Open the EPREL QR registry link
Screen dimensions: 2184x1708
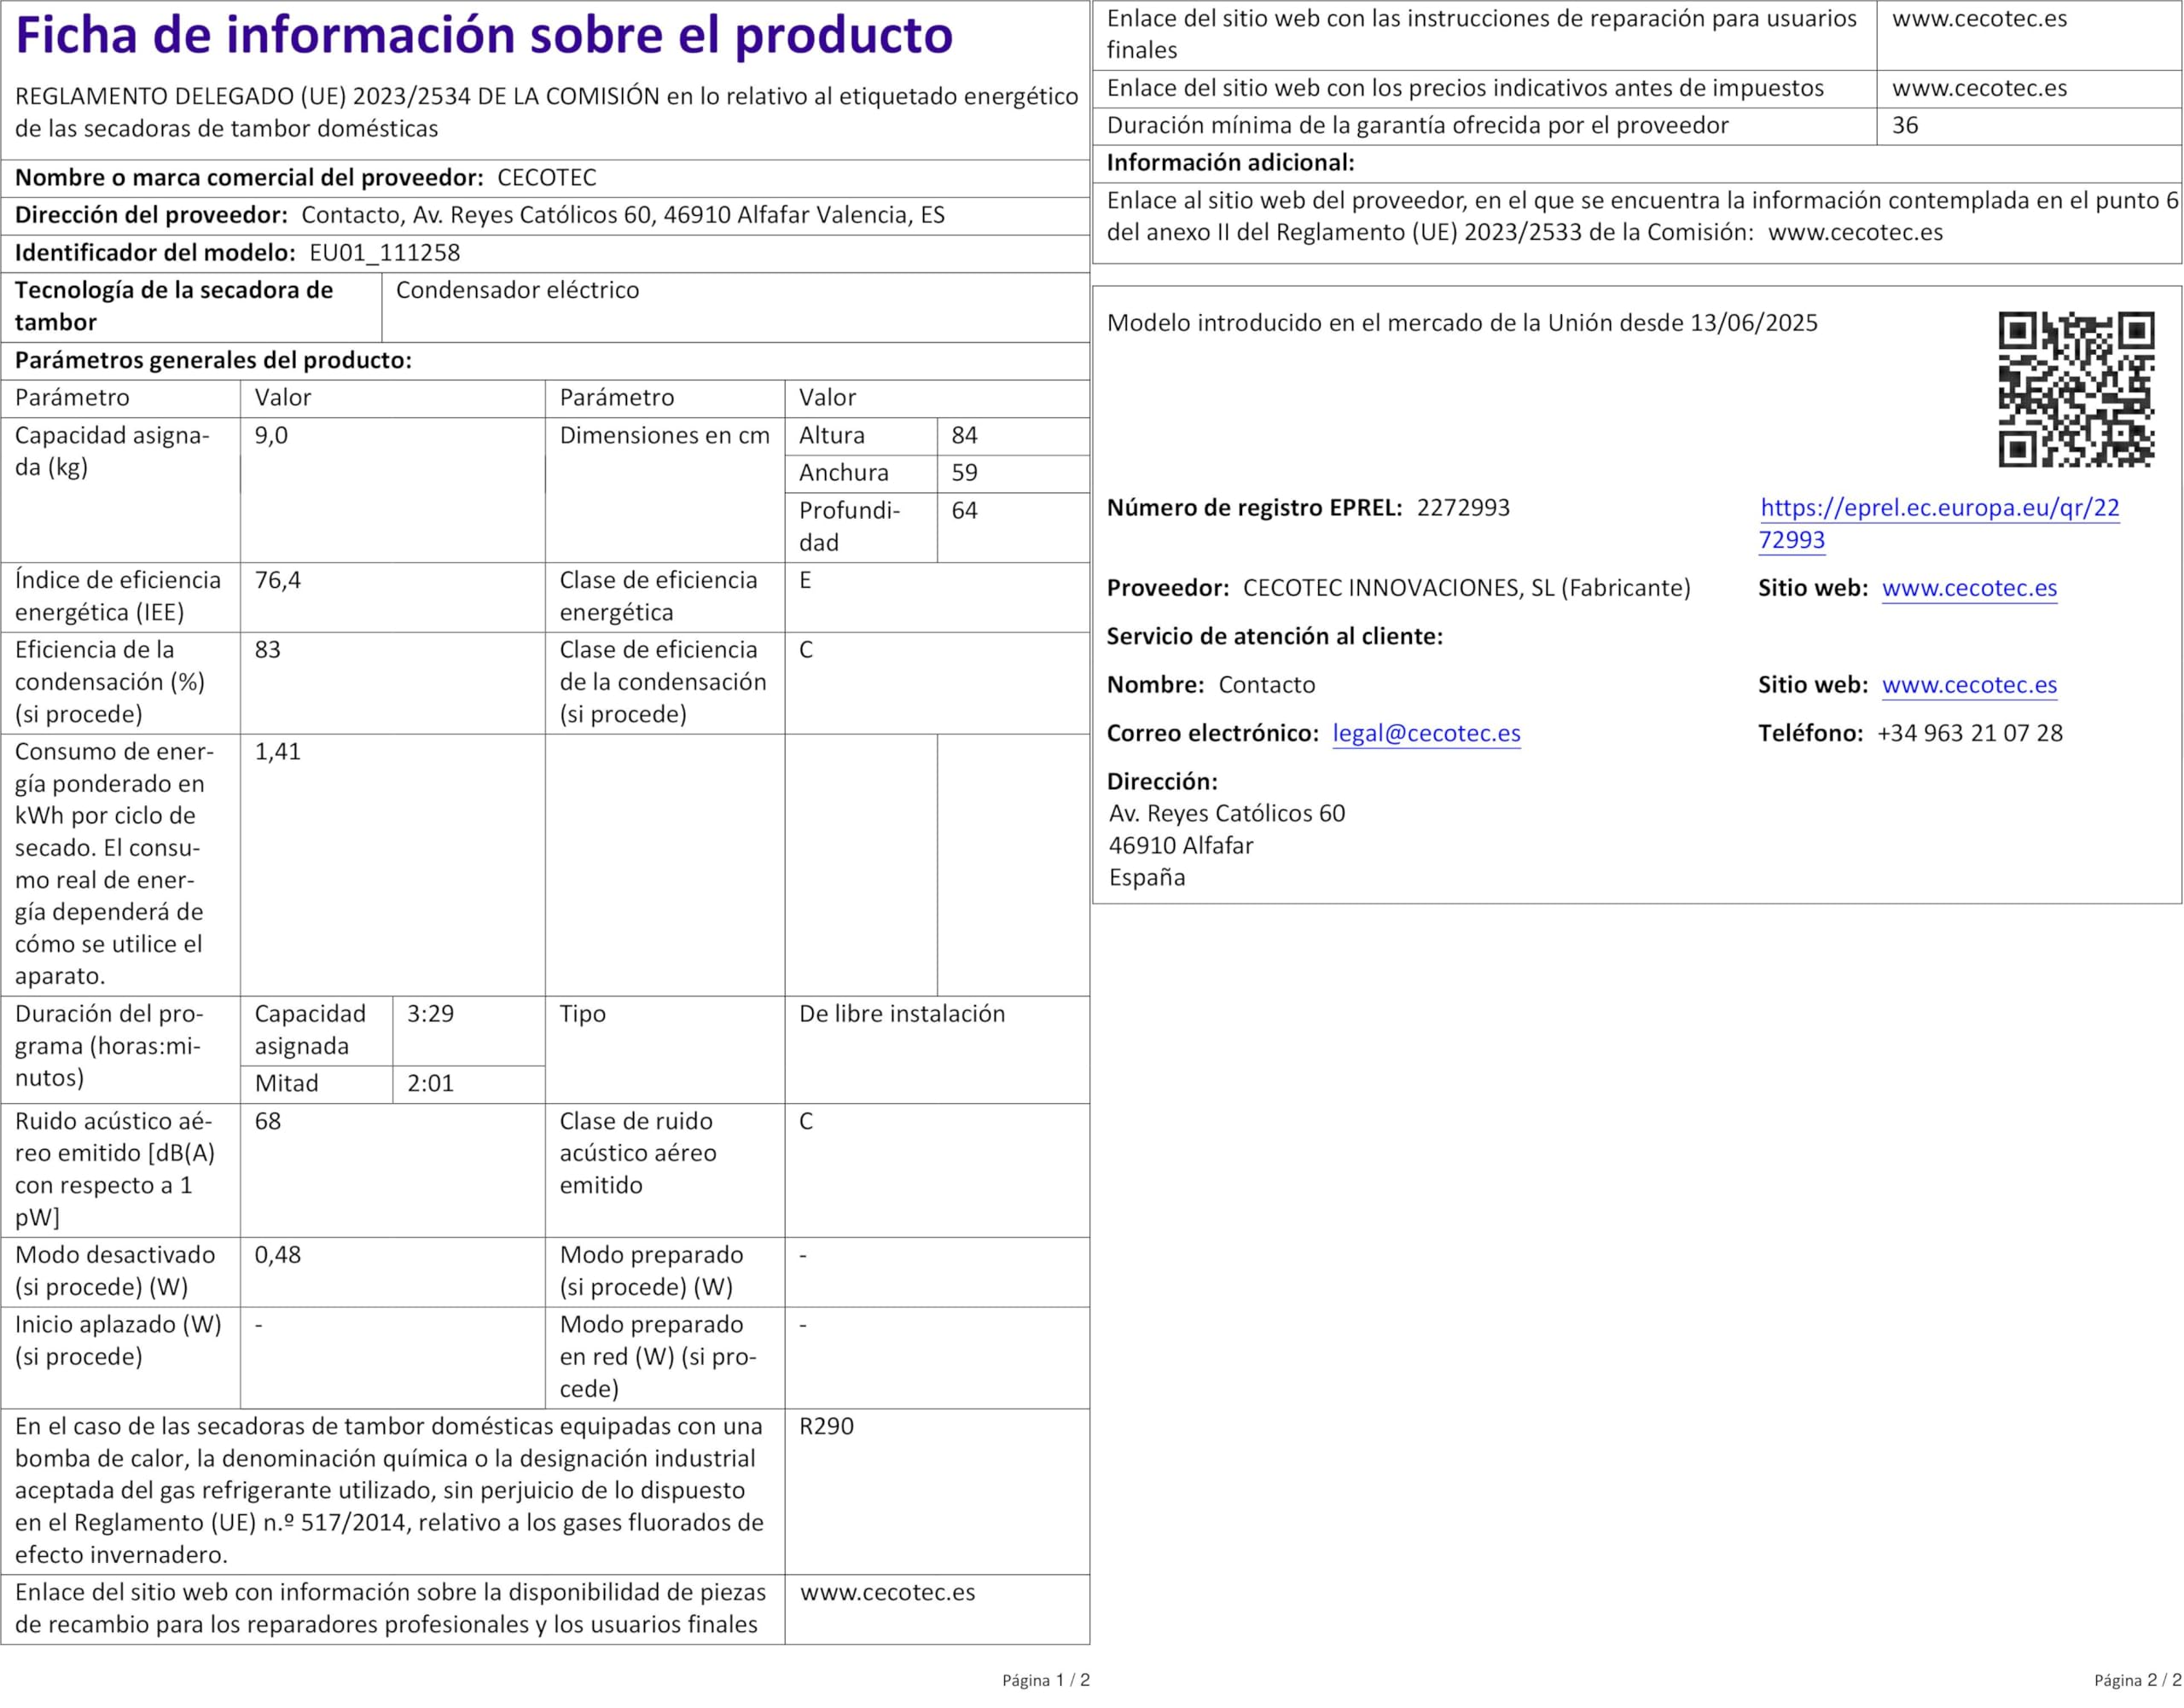tap(1938, 508)
